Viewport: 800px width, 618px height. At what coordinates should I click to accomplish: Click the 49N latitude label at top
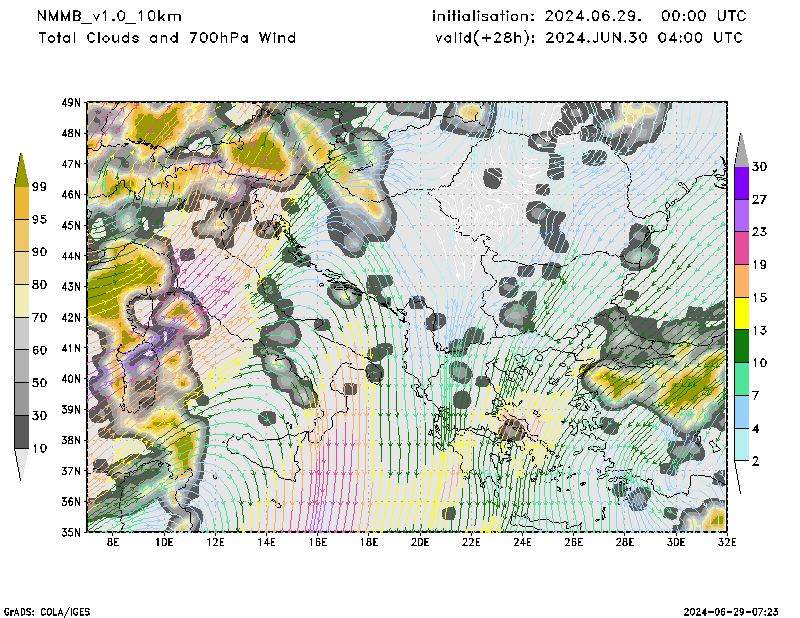(x=71, y=102)
